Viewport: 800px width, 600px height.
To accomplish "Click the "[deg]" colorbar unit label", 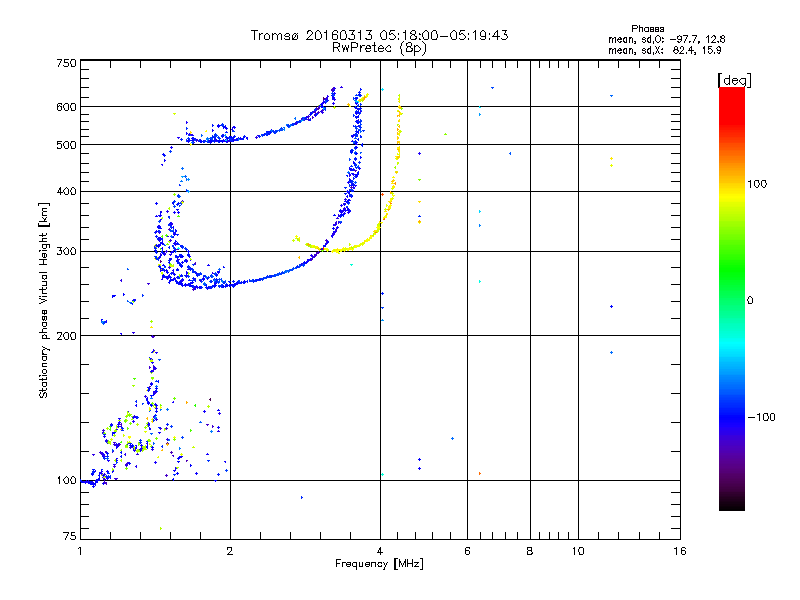I will (x=734, y=80).
